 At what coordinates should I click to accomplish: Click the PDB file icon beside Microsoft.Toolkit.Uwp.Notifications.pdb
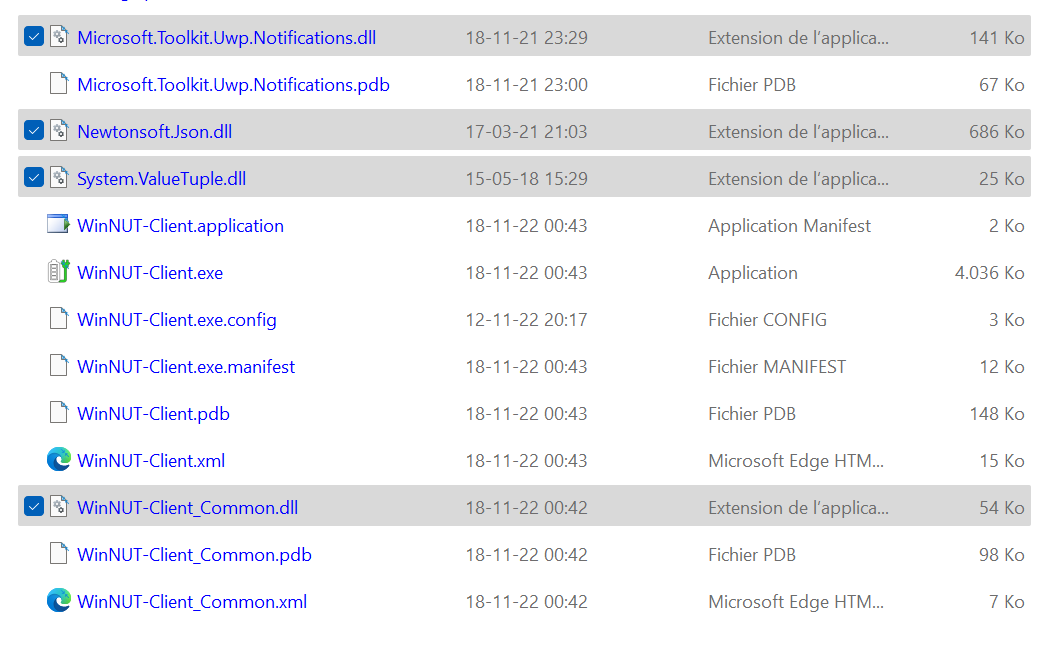58,84
